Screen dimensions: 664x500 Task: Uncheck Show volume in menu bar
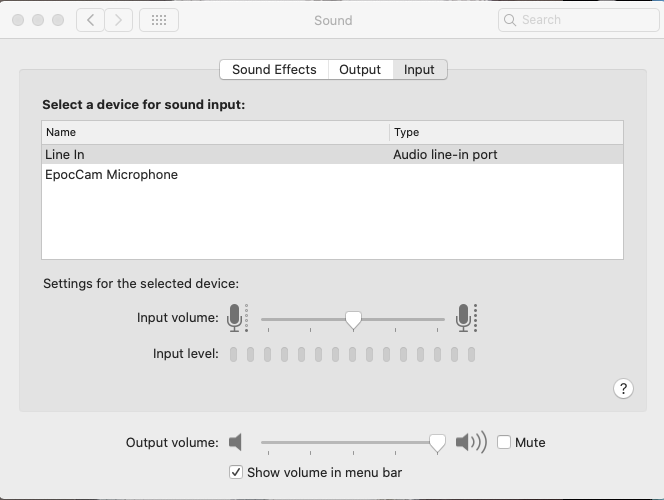point(236,472)
